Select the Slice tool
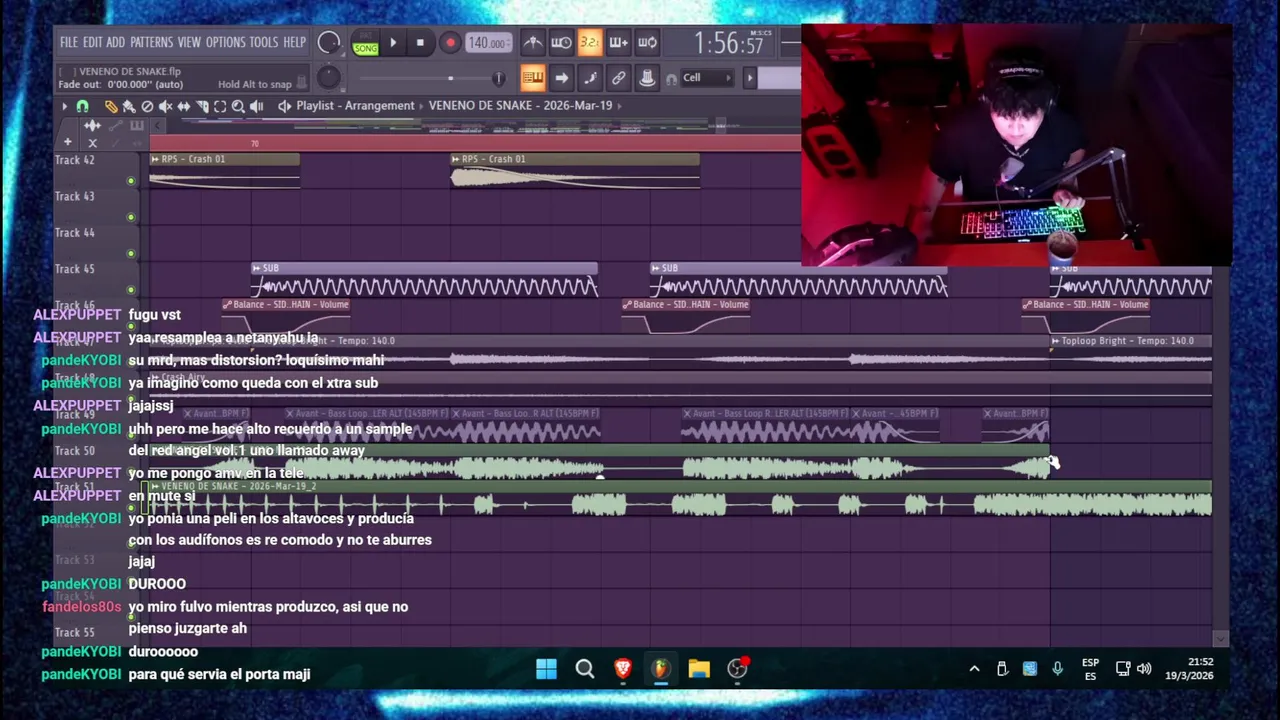The width and height of the screenshot is (1280, 720). 202,106
